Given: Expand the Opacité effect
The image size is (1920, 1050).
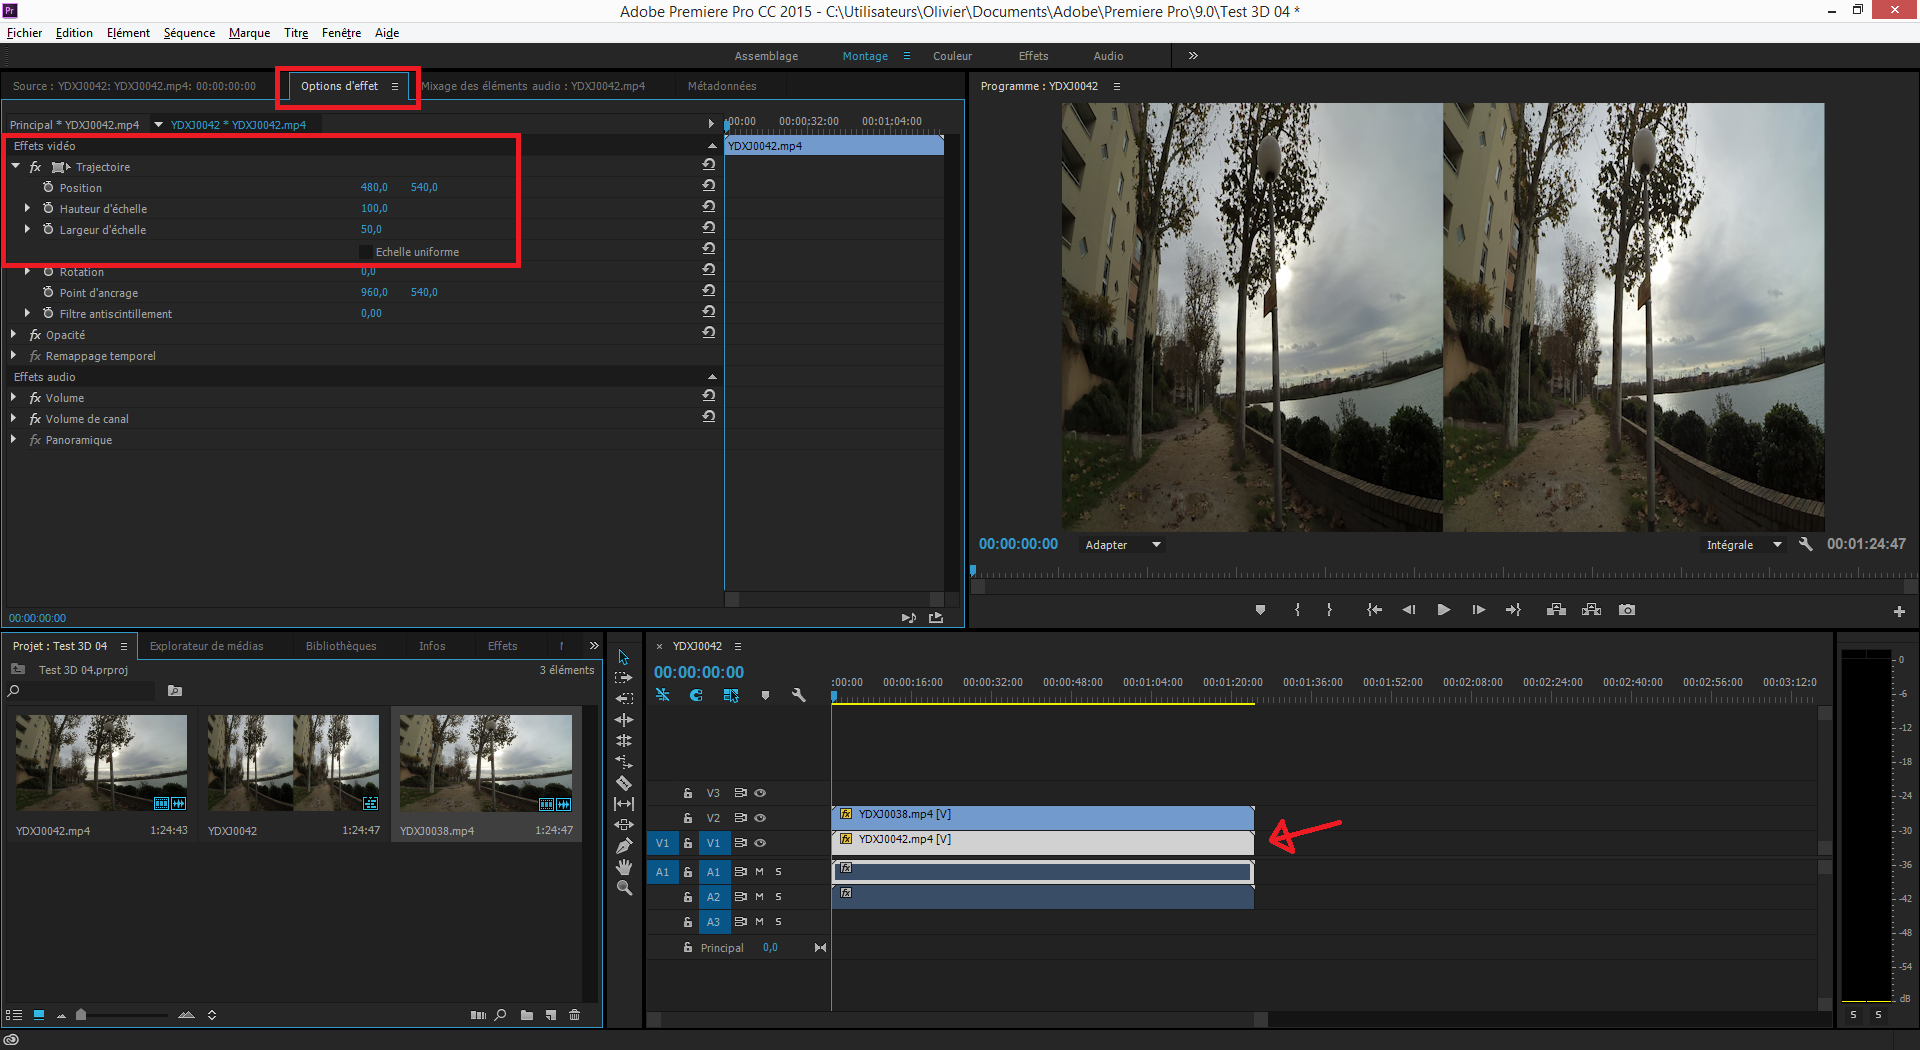Looking at the screenshot, I should tap(13, 334).
